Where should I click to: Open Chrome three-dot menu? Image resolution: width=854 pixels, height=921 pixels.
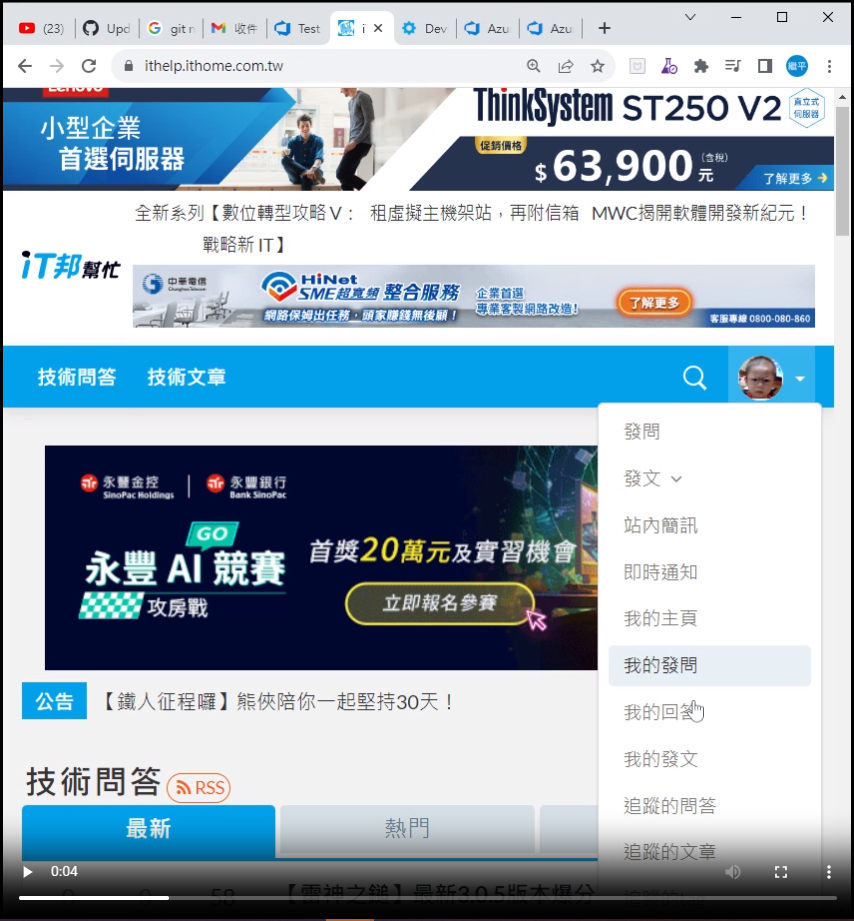(829, 66)
